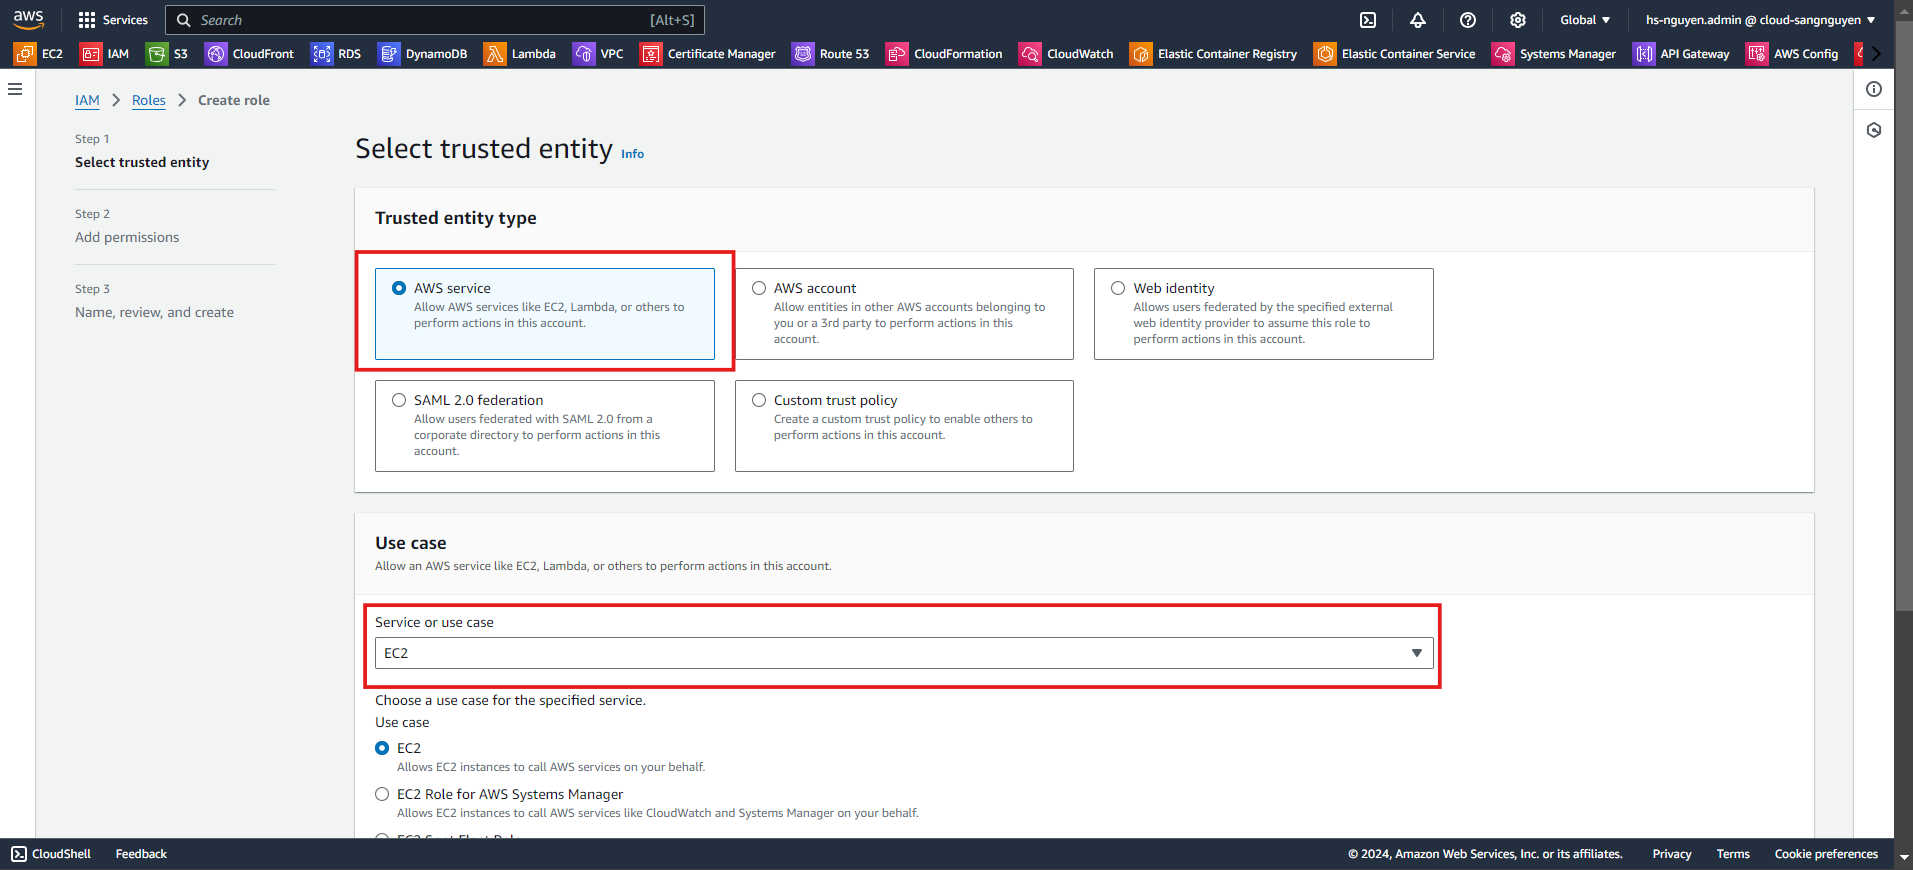Open the Service or use case dropdown

903,653
